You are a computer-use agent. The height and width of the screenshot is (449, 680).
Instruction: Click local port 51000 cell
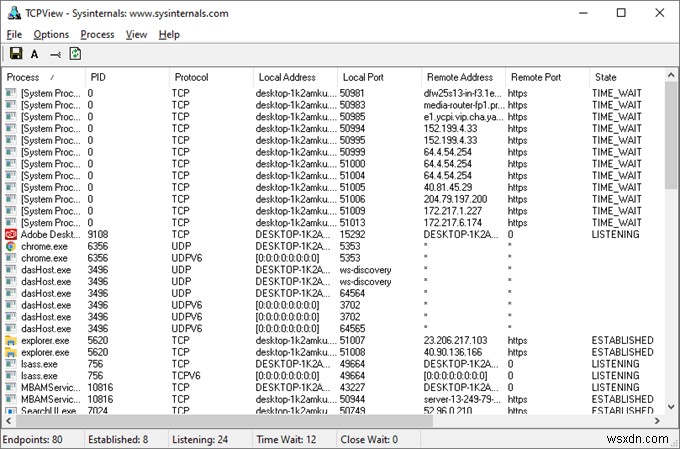pyautogui.click(x=353, y=164)
